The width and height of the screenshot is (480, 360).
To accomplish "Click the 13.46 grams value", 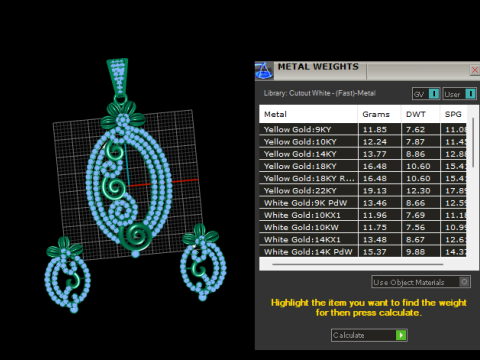I will click(x=375, y=203).
